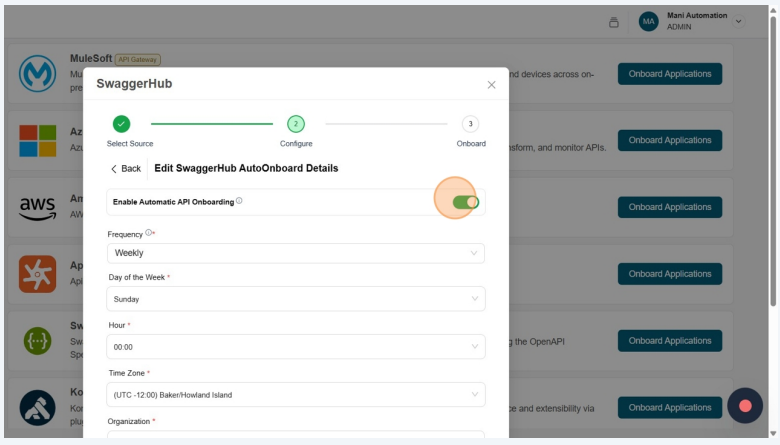Click the Kong logo icon
Image resolution: width=780 pixels, height=445 pixels.
(x=37, y=407)
